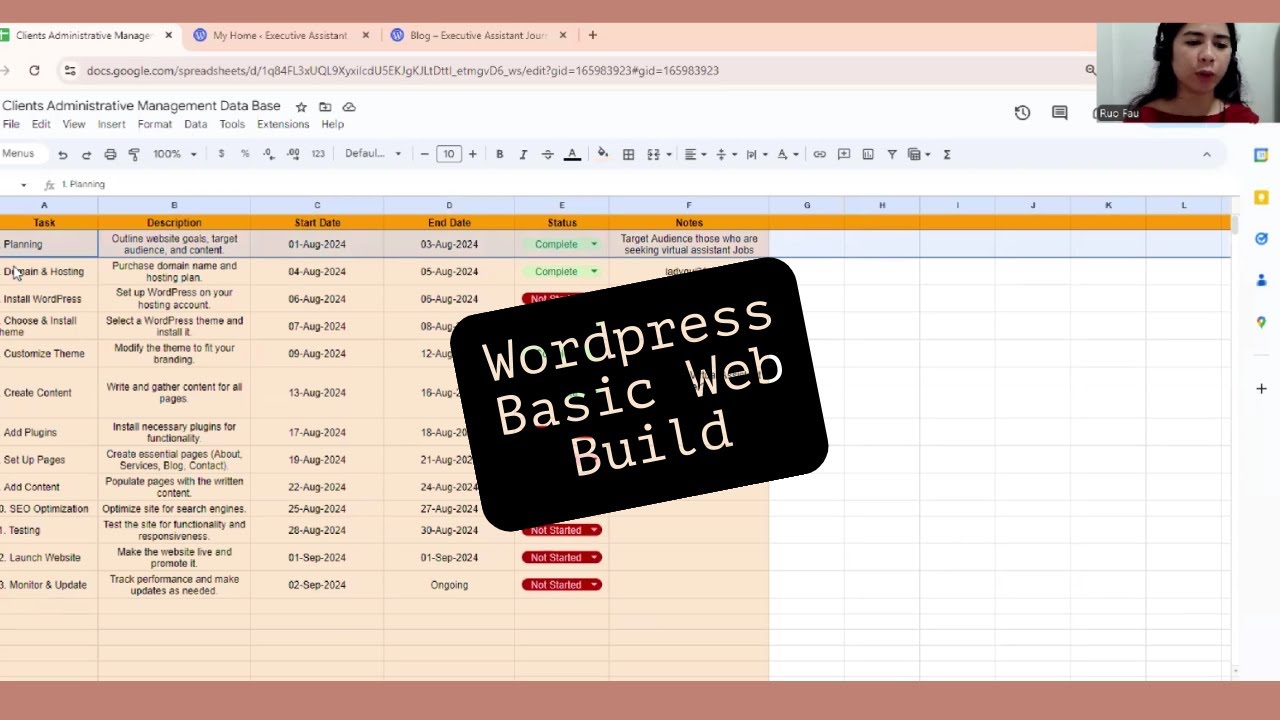This screenshot has width=1280, height=720.
Task: Open comments panel in the header
Action: (1060, 113)
